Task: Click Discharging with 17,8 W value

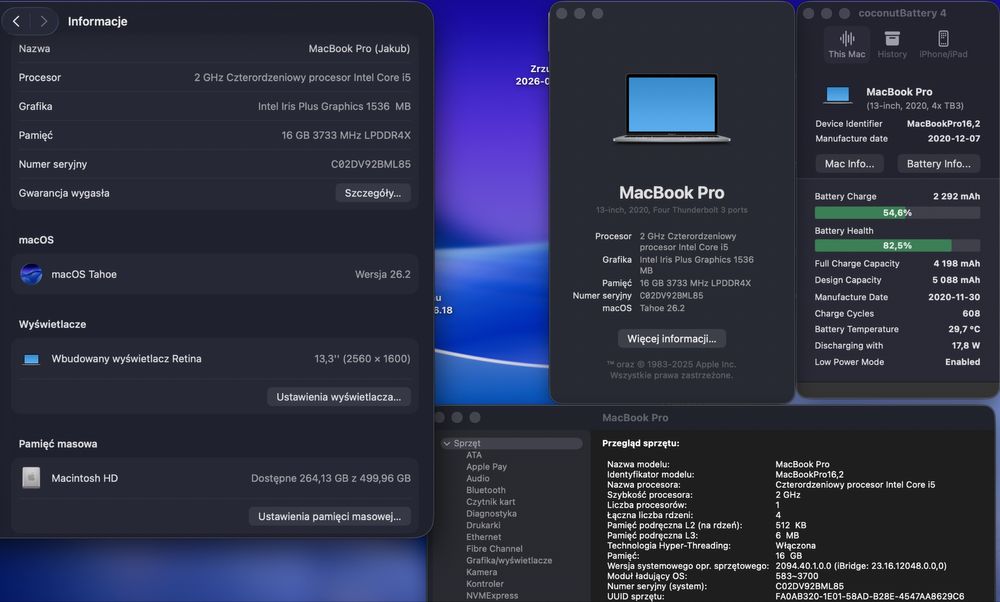Action: click(x=966, y=346)
